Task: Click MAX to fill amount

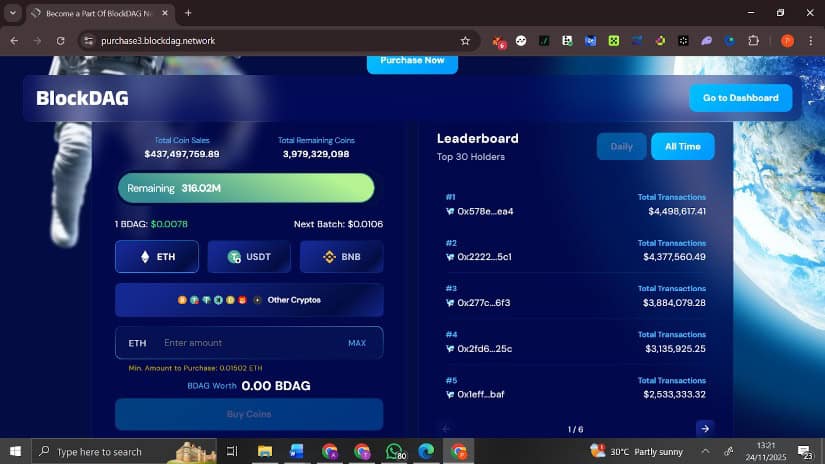Action: pyautogui.click(x=357, y=343)
